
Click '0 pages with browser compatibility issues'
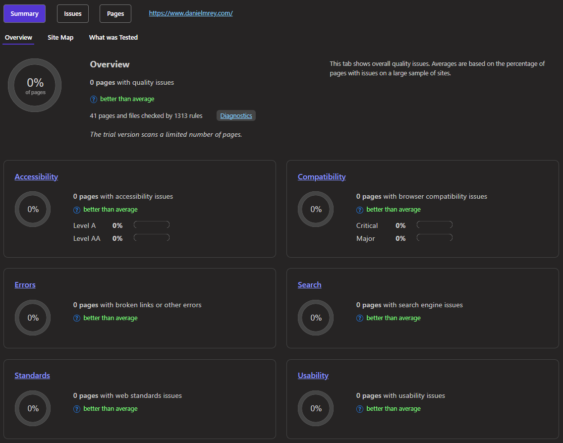(422, 196)
